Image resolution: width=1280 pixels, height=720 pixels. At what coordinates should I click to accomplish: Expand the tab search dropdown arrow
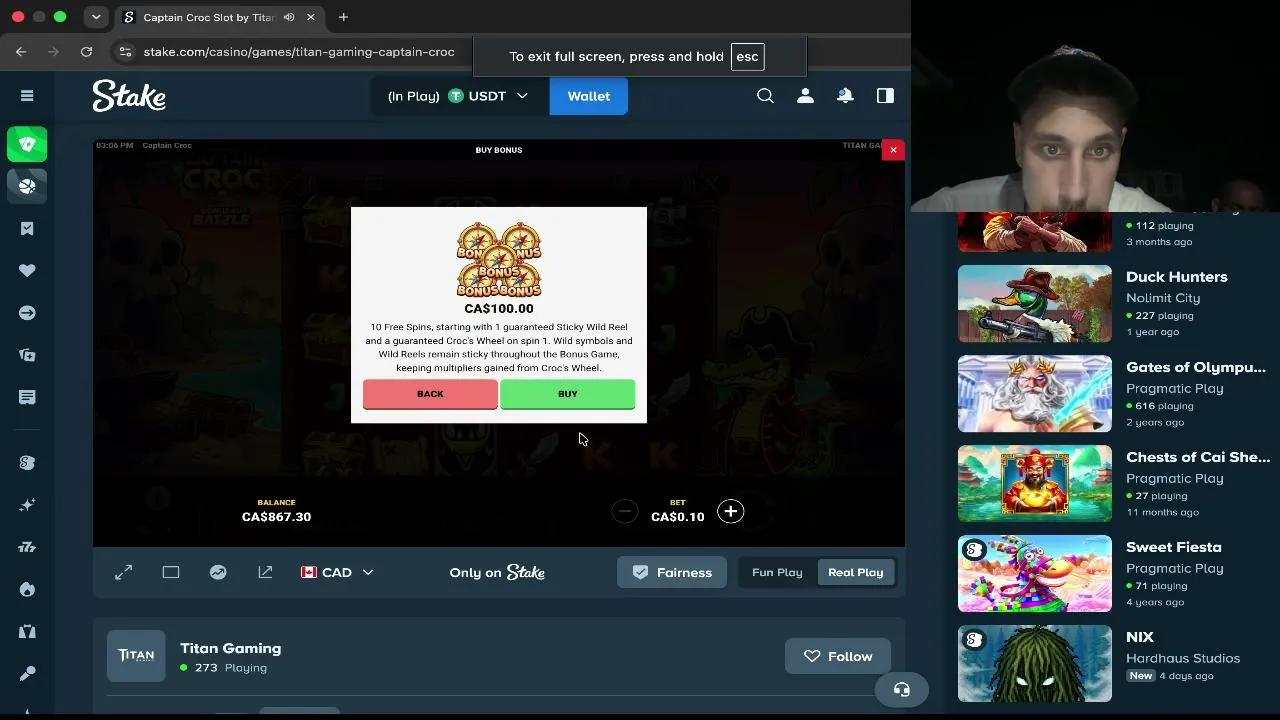pyautogui.click(x=96, y=17)
